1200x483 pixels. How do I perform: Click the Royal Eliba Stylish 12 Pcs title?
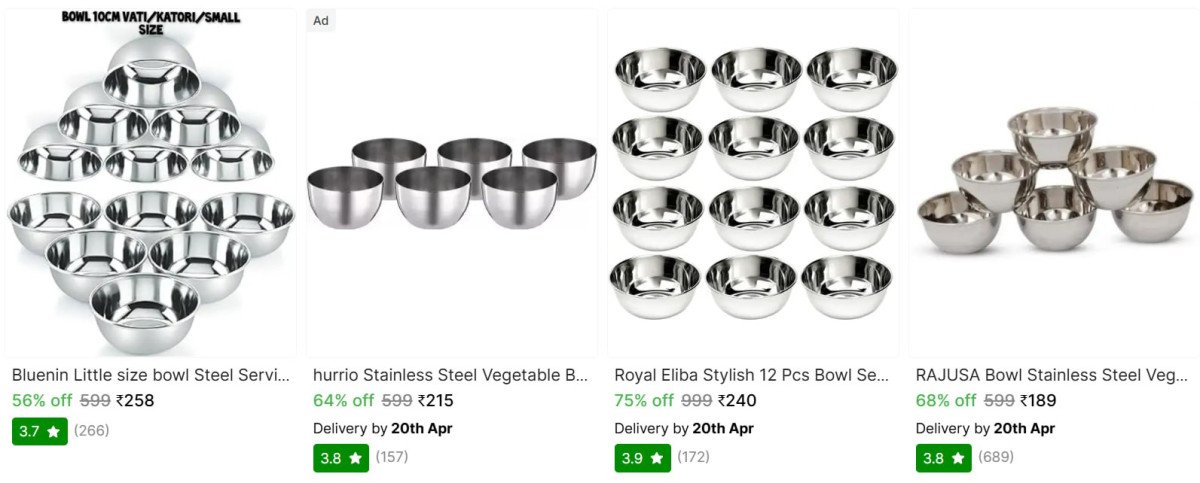click(x=751, y=375)
